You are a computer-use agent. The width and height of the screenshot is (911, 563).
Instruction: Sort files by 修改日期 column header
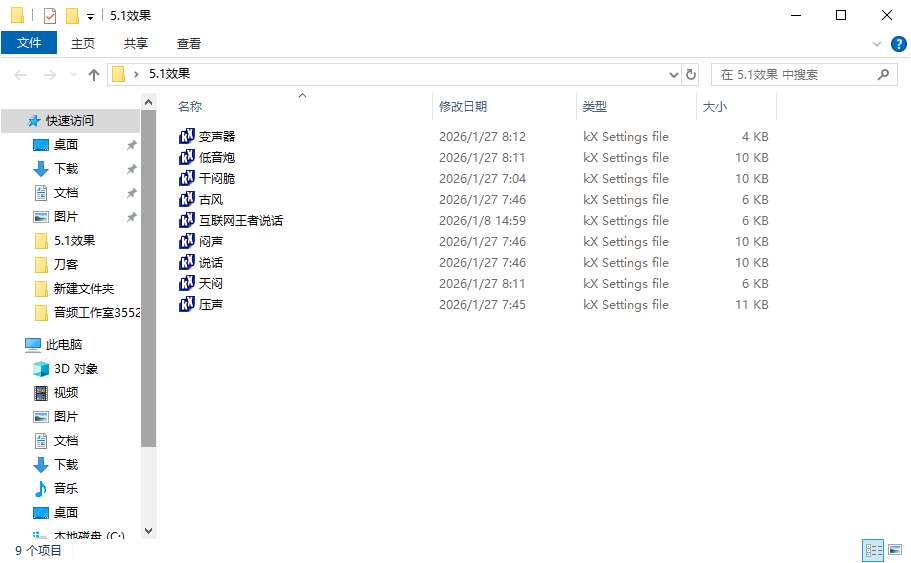[x=463, y=106]
